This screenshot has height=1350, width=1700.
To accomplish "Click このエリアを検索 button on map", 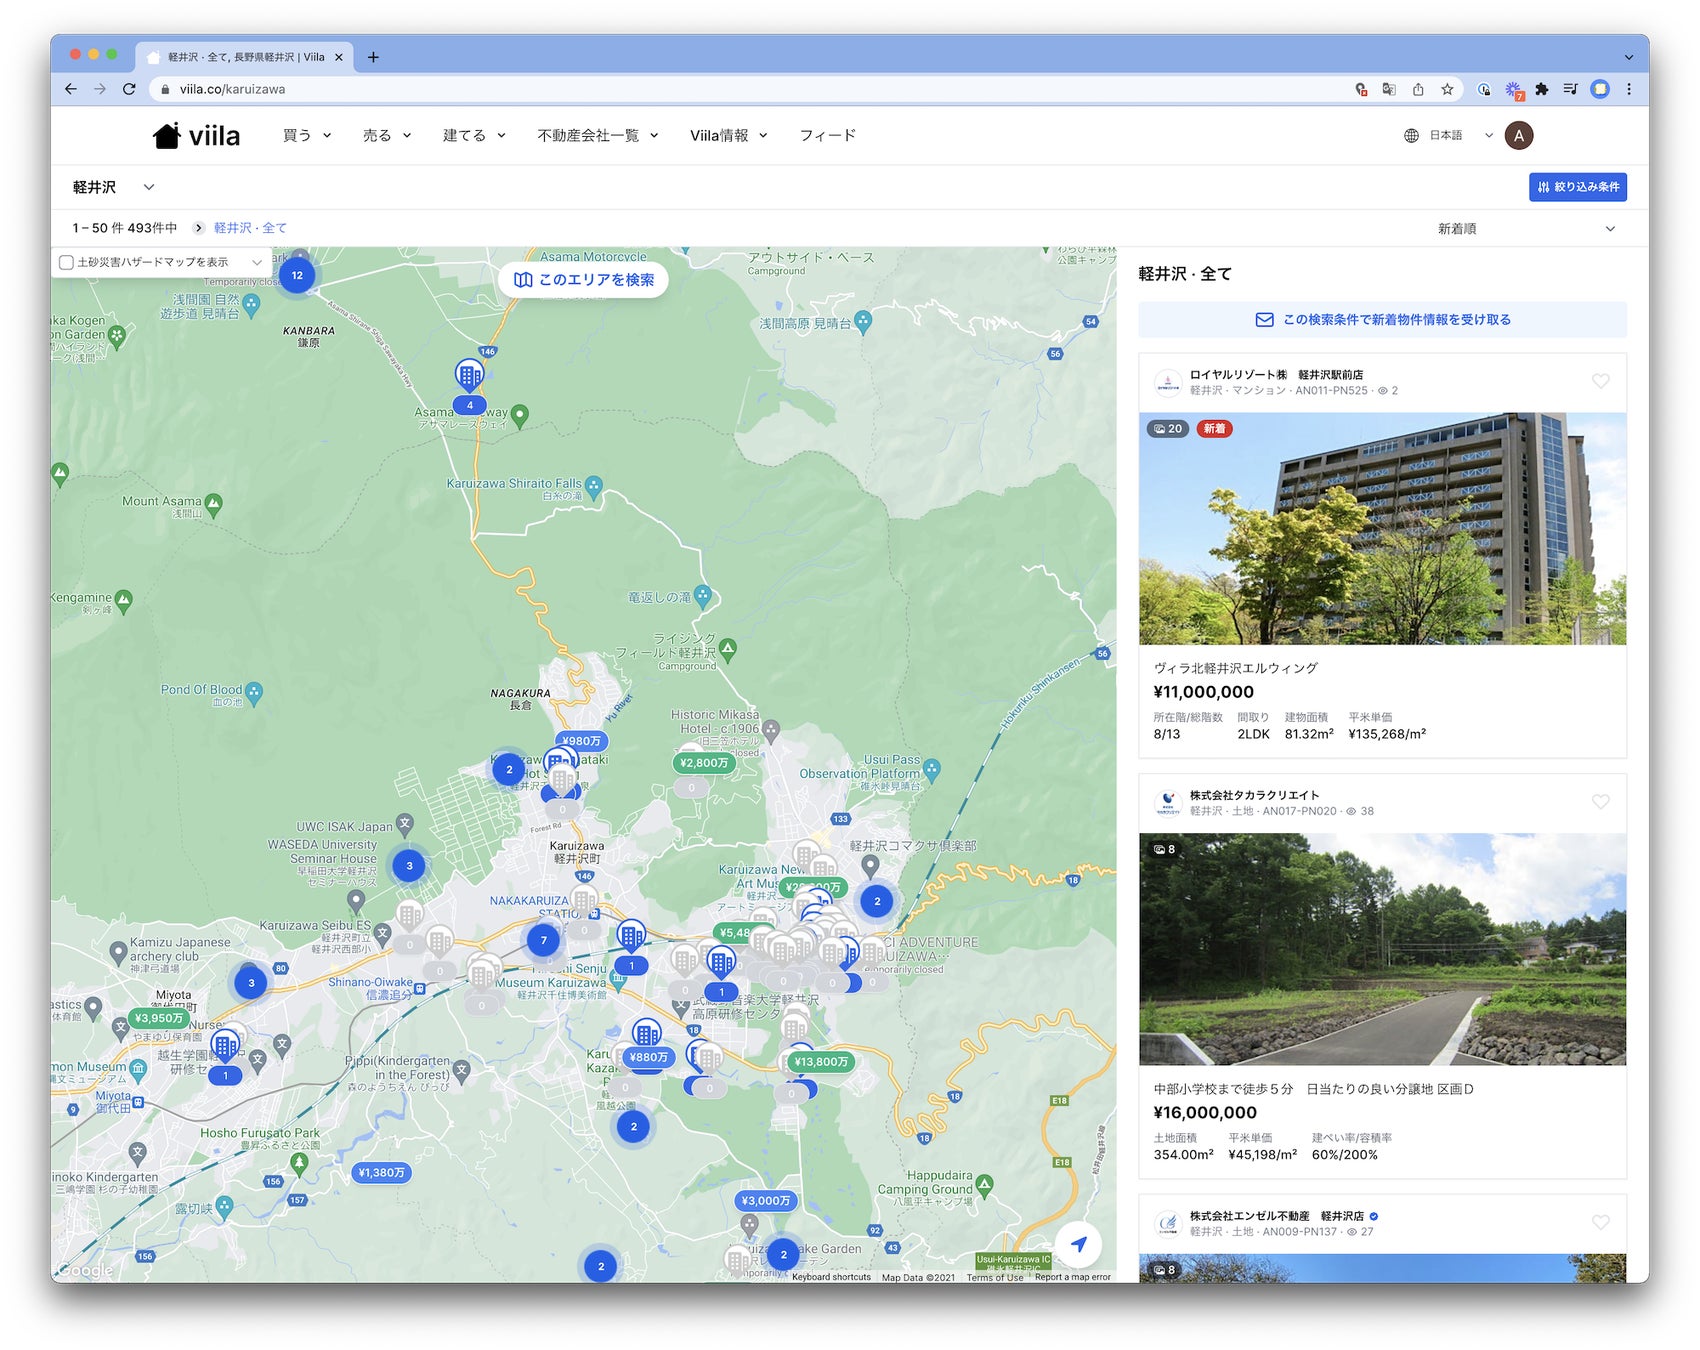I will coord(584,280).
